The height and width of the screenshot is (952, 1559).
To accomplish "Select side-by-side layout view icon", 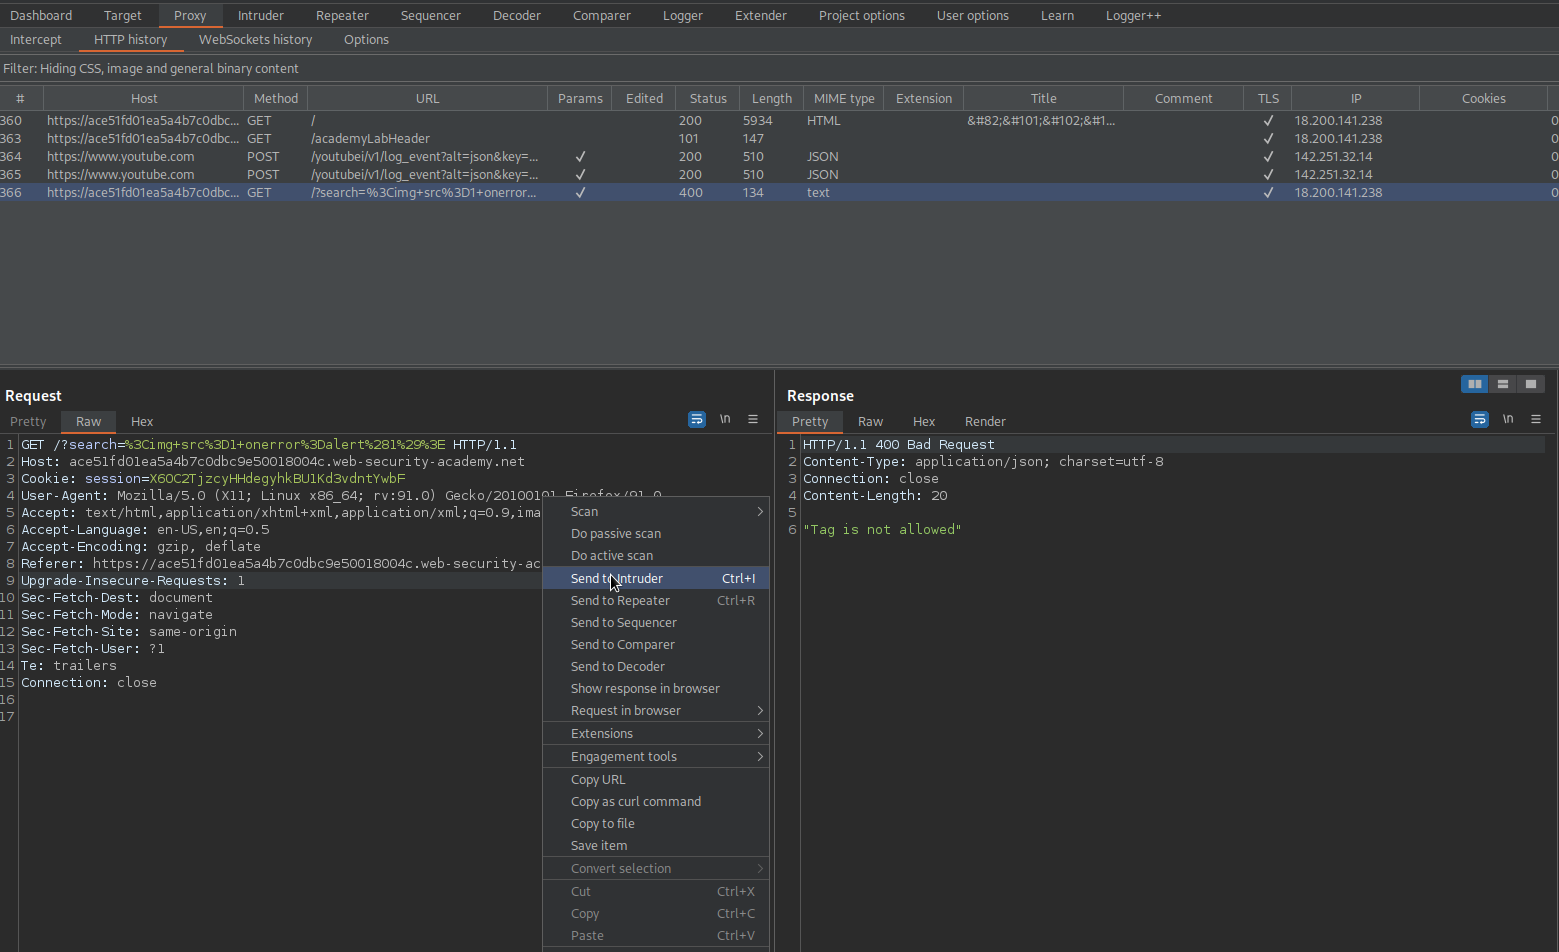I will click(x=1474, y=384).
